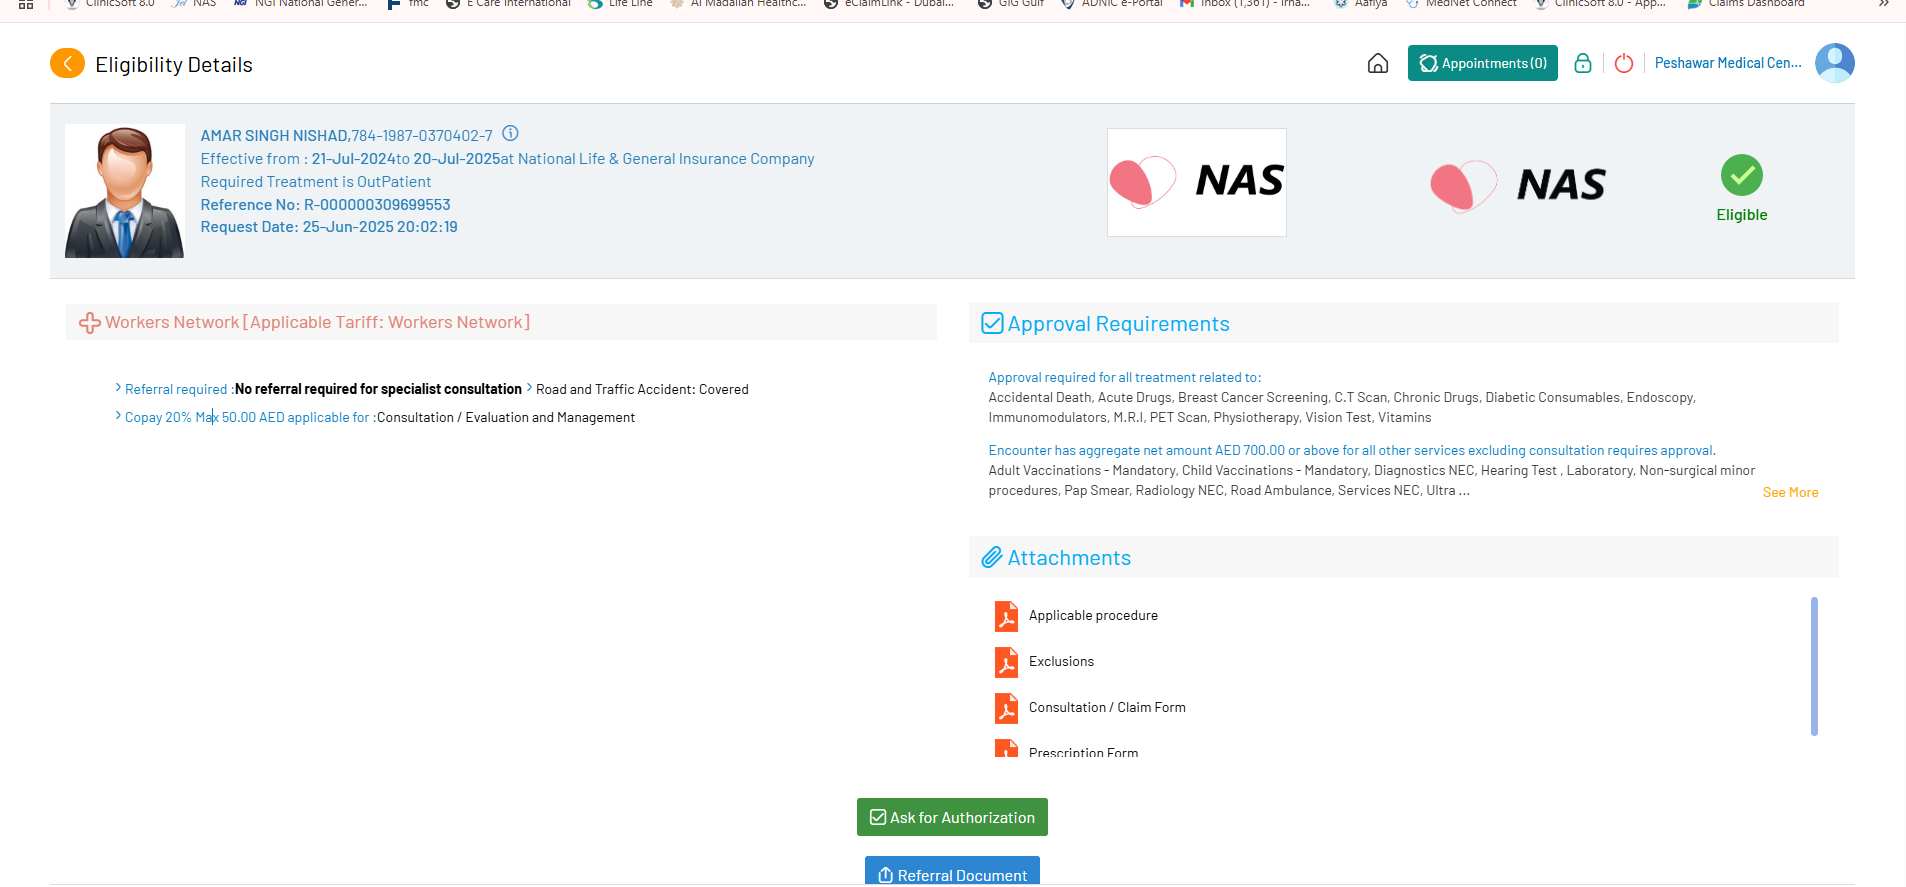Select the patient name AMAR SINGH NISHAD

pyautogui.click(x=274, y=136)
